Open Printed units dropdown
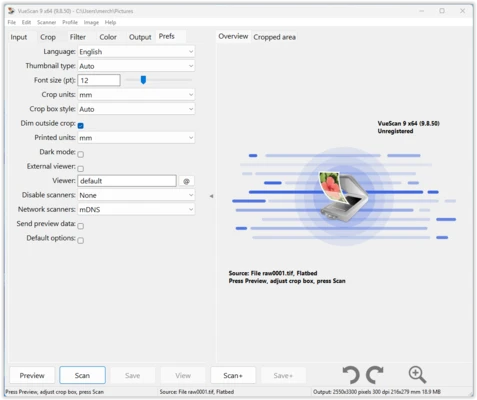Viewport: 477px width, 400px height. tap(136, 138)
